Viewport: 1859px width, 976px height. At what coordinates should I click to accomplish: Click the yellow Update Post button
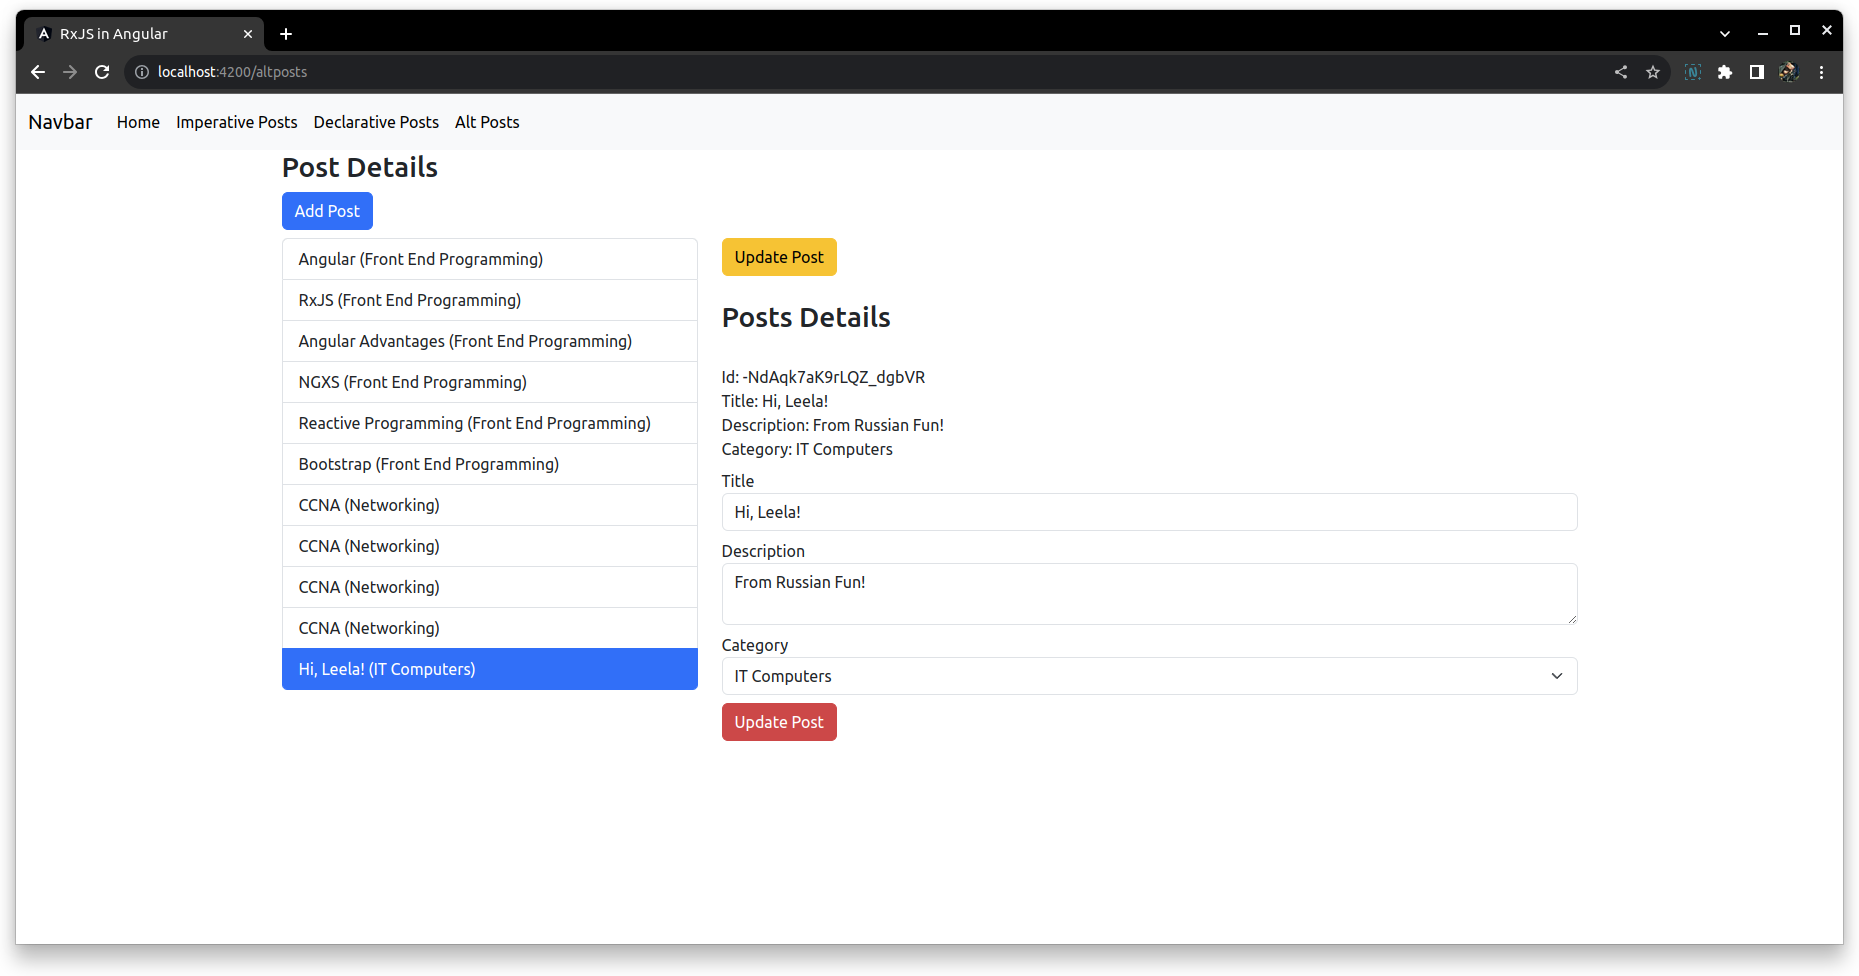click(779, 257)
